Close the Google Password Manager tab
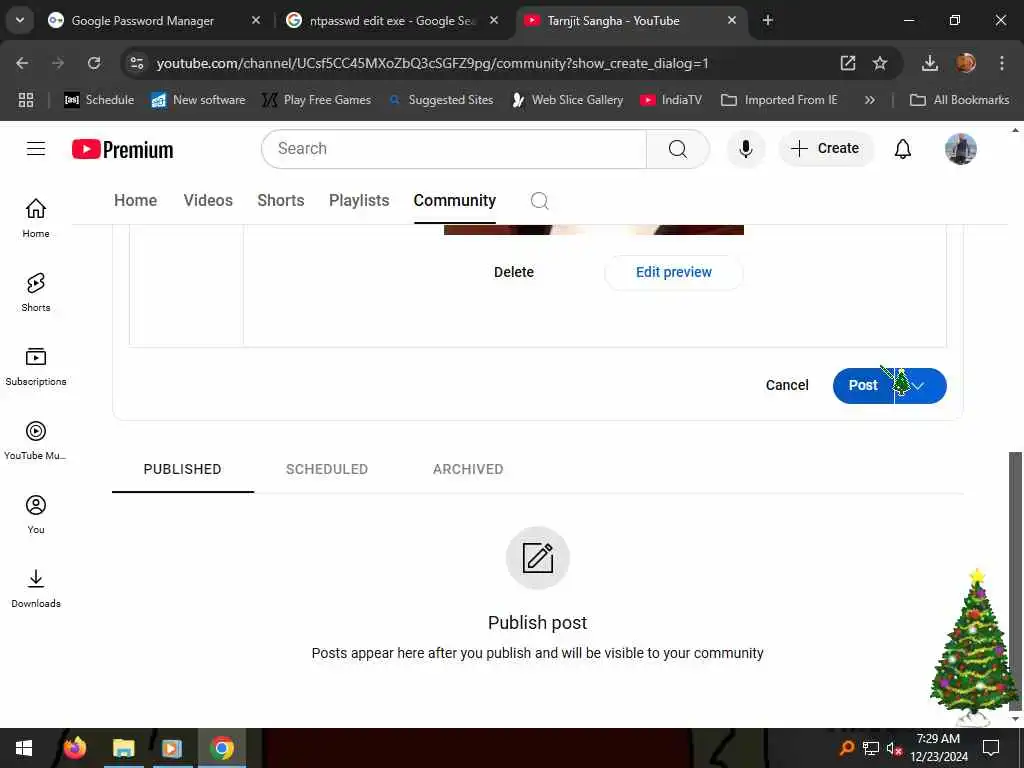The height and width of the screenshot is (768, 1024). [x=256, y=21]
